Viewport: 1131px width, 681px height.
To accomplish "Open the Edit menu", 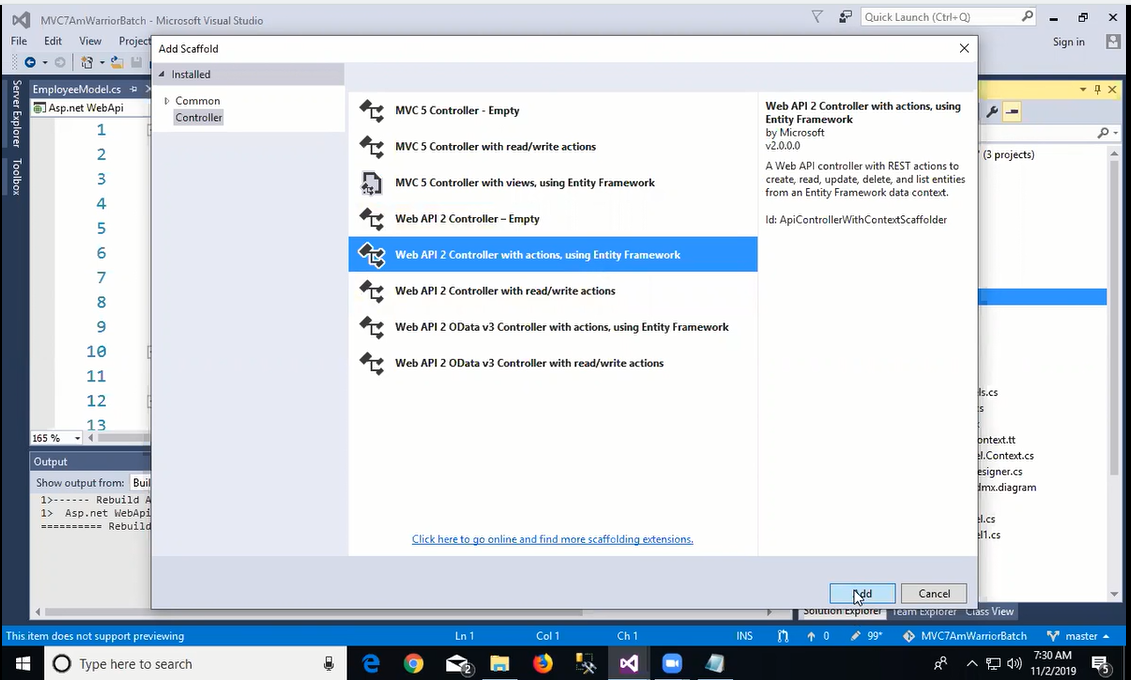I will pos(53,41).
